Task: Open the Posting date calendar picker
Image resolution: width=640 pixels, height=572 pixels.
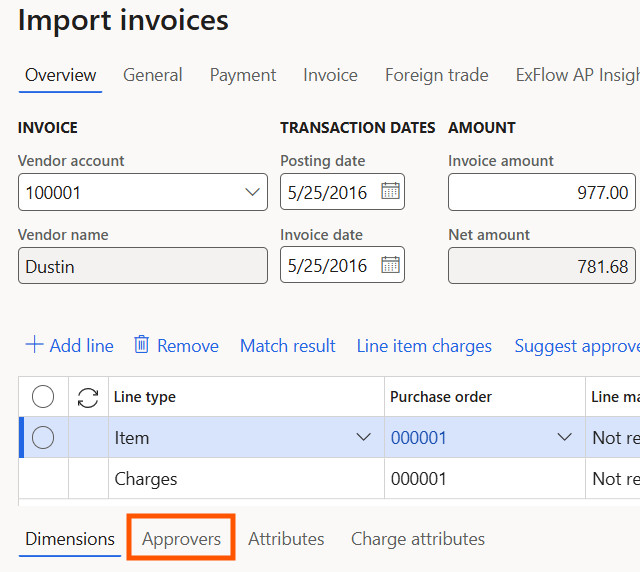Action: tap(390, 191)
